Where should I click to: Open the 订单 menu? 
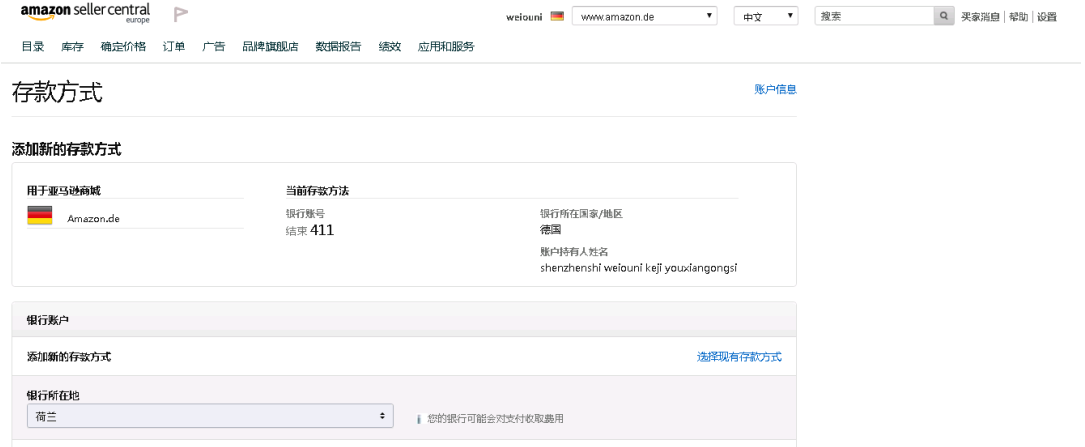tap(174, 46)
